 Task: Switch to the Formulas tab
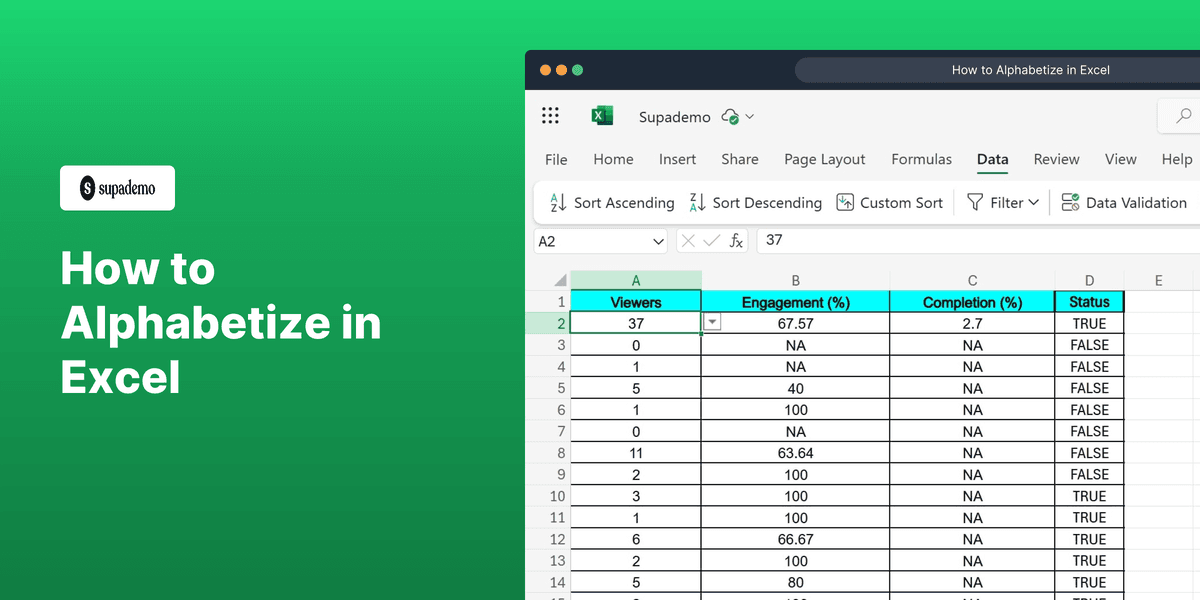(921, 159)
